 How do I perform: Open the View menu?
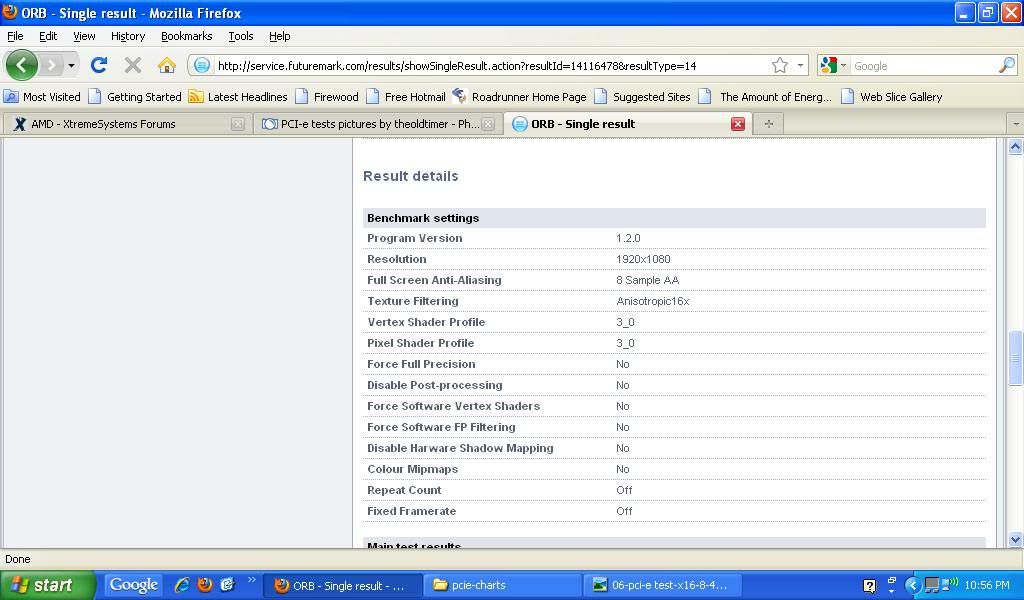point(84,36)
